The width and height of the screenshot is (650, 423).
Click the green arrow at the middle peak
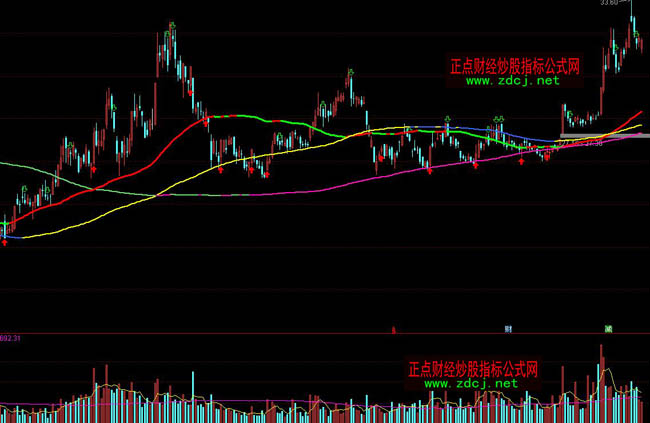351,71
